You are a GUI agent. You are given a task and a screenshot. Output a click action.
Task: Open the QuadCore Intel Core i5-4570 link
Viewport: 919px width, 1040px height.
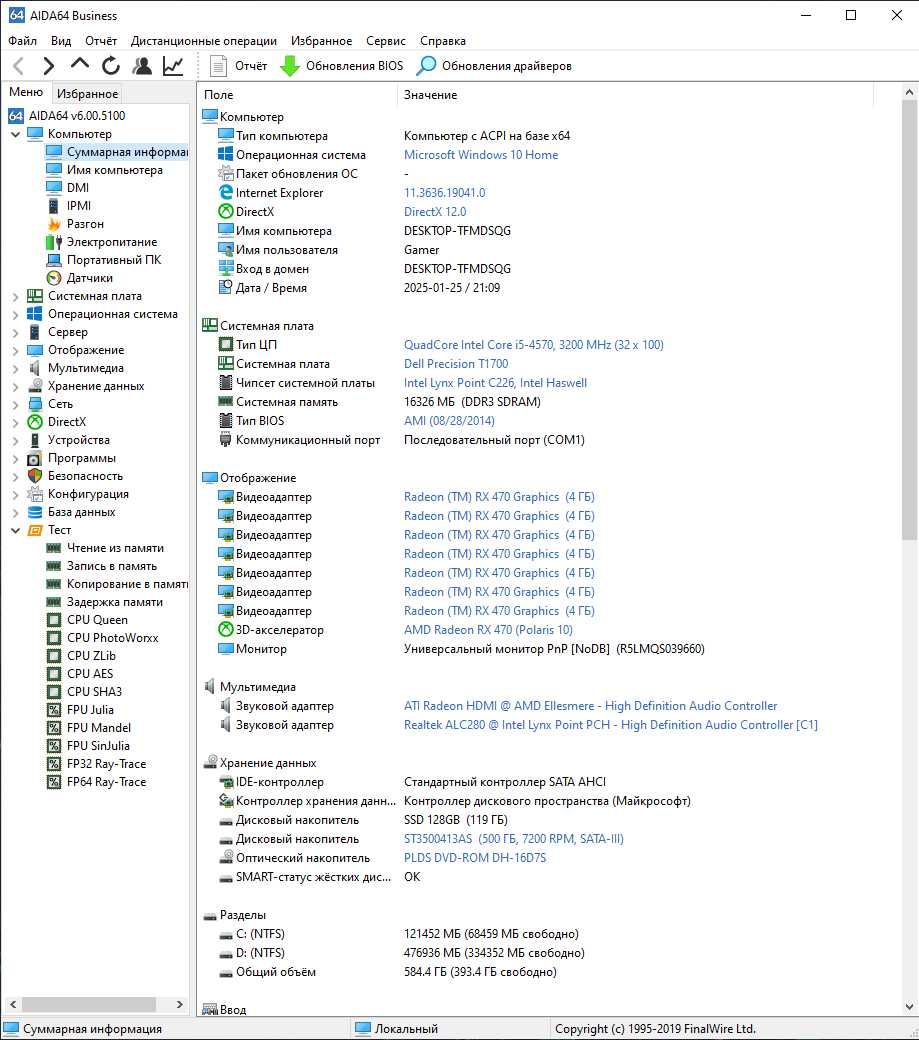coord(534,344)
